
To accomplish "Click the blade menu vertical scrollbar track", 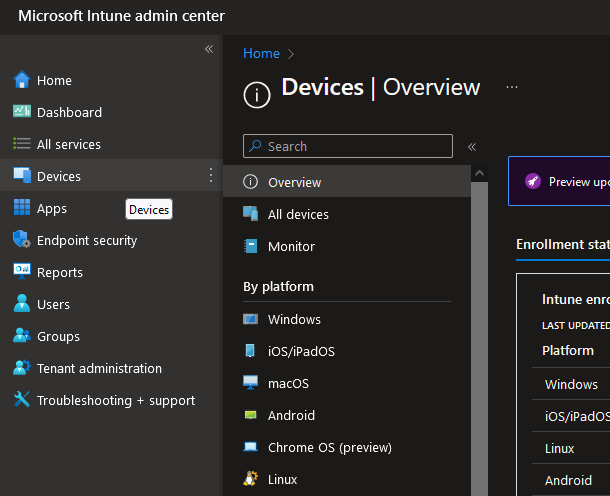I will (x=479, y=338).
